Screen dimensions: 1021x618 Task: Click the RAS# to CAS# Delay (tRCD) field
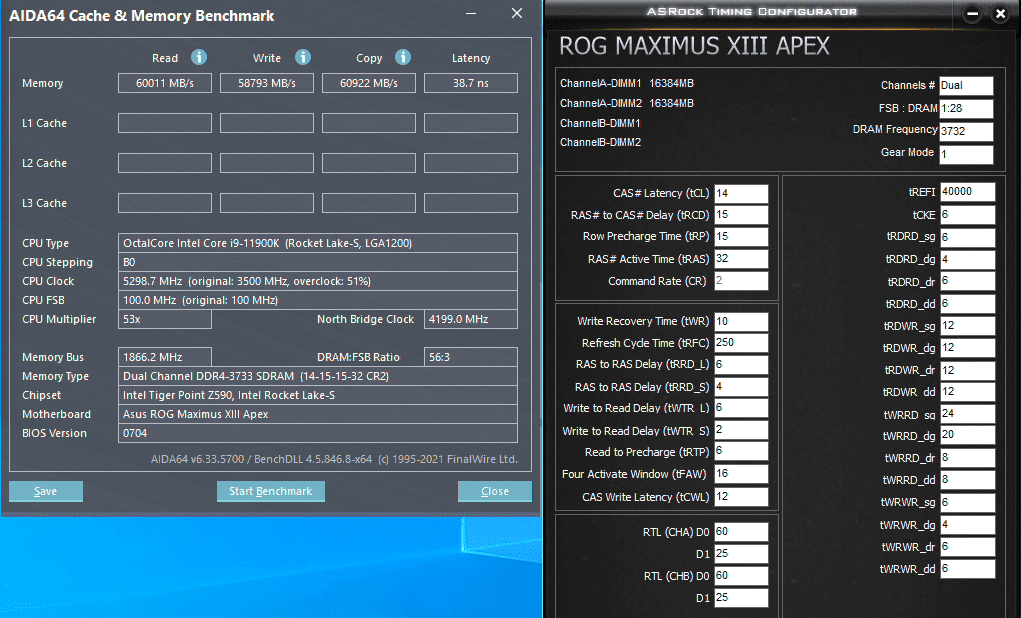tap(741, 215)
